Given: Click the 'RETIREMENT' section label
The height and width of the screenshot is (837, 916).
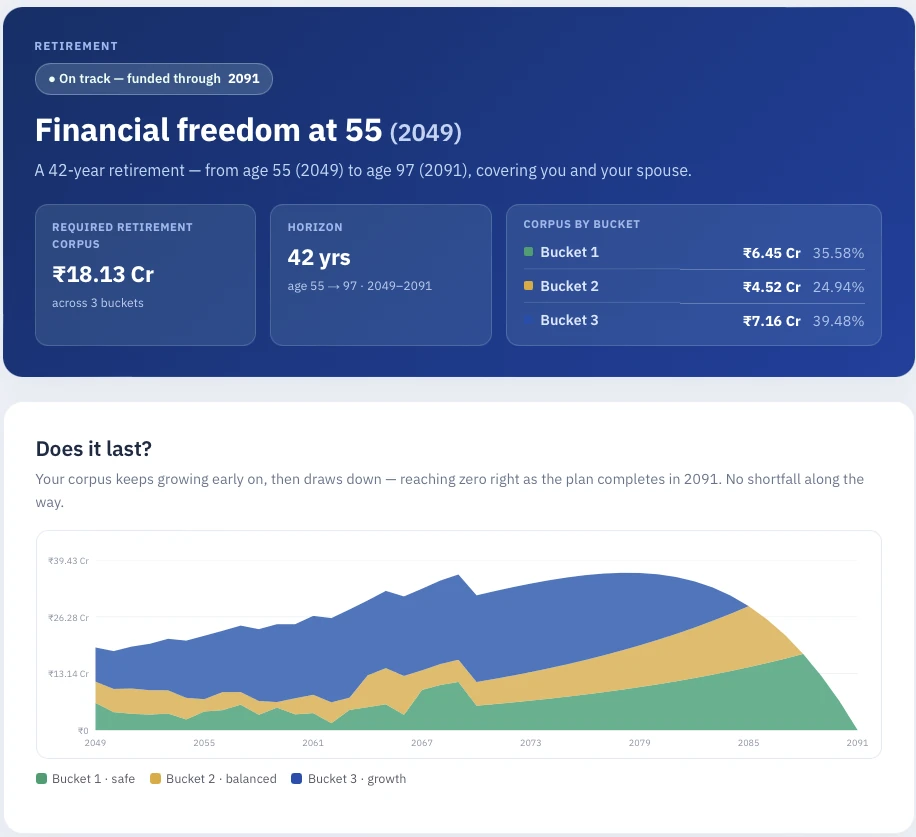Looking at the screenshot, I should [76, 46].
